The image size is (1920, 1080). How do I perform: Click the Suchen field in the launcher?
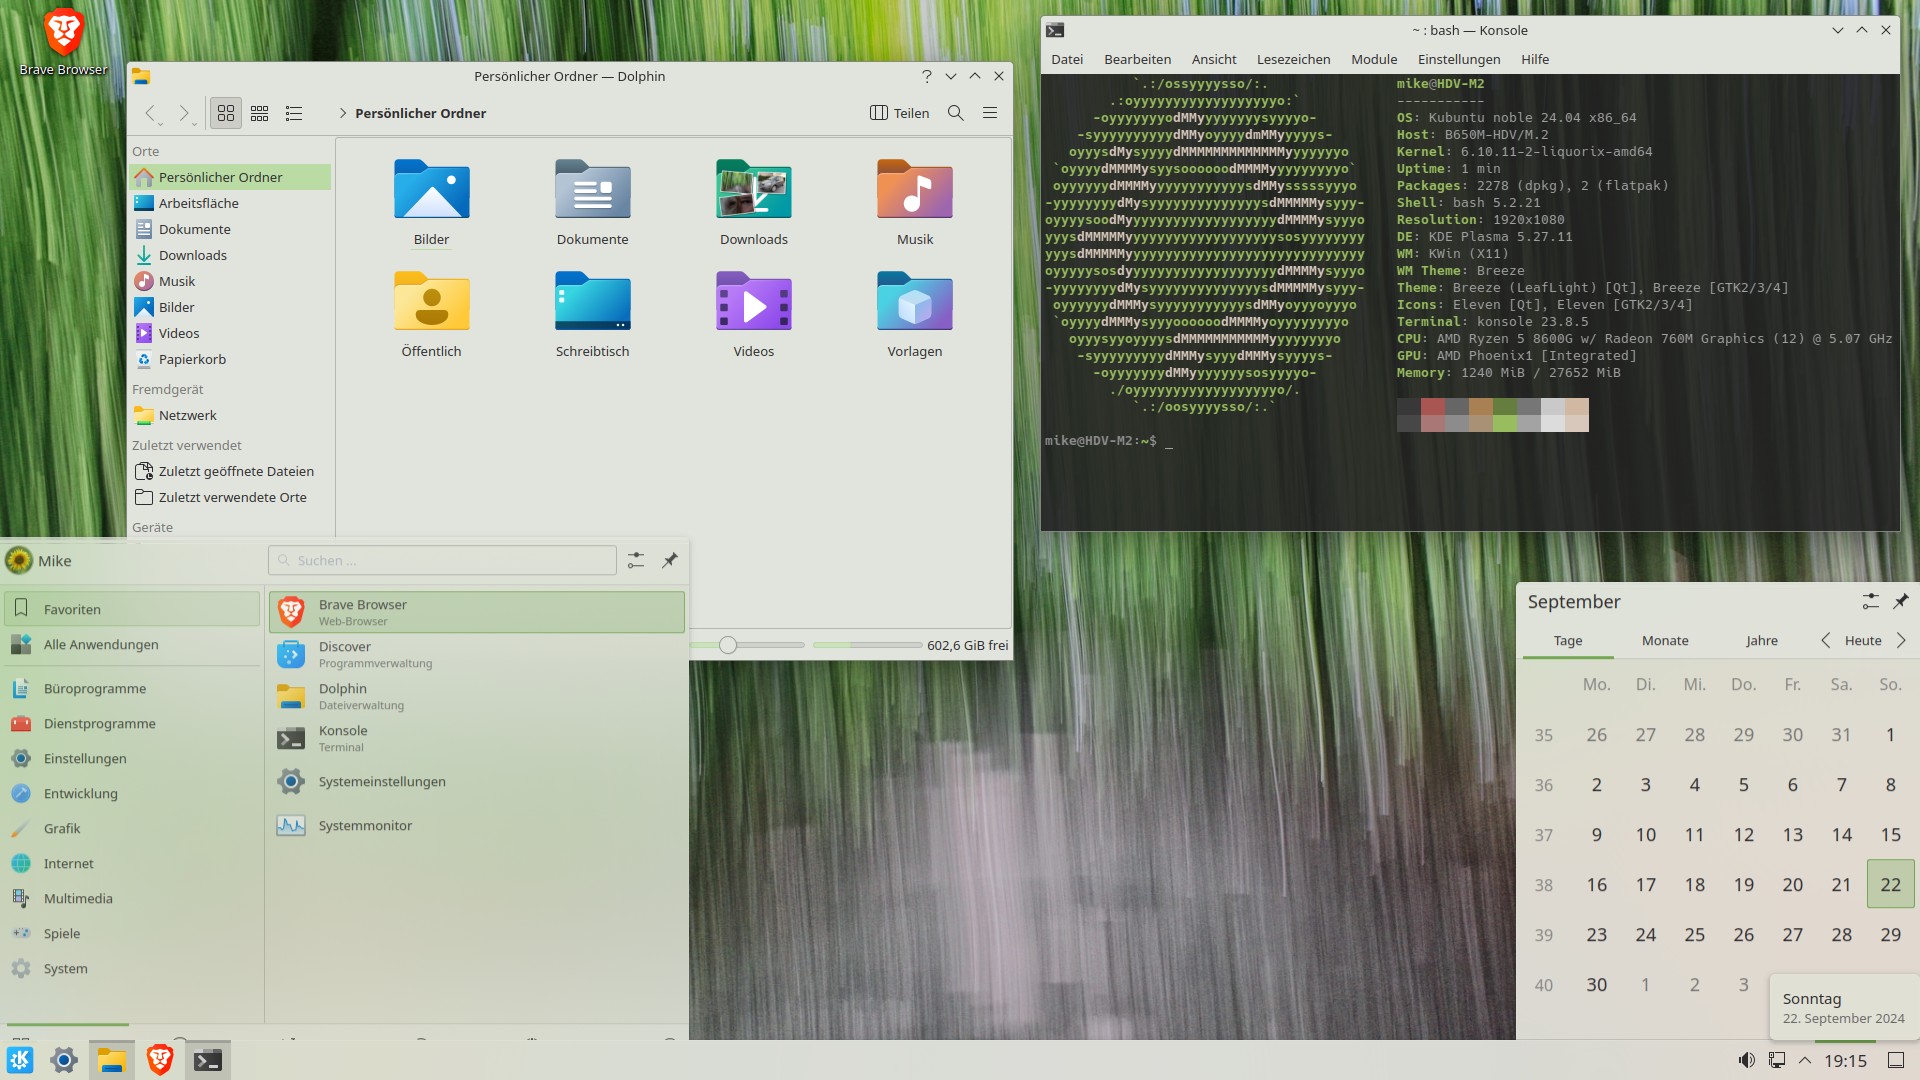tap(441, 560)
